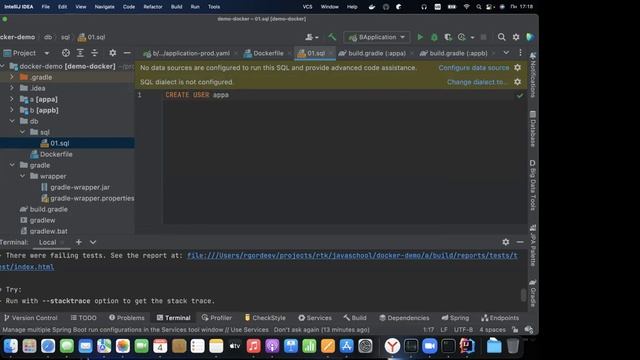
Task: Open the VCS menu
Action: coord(307,7)
